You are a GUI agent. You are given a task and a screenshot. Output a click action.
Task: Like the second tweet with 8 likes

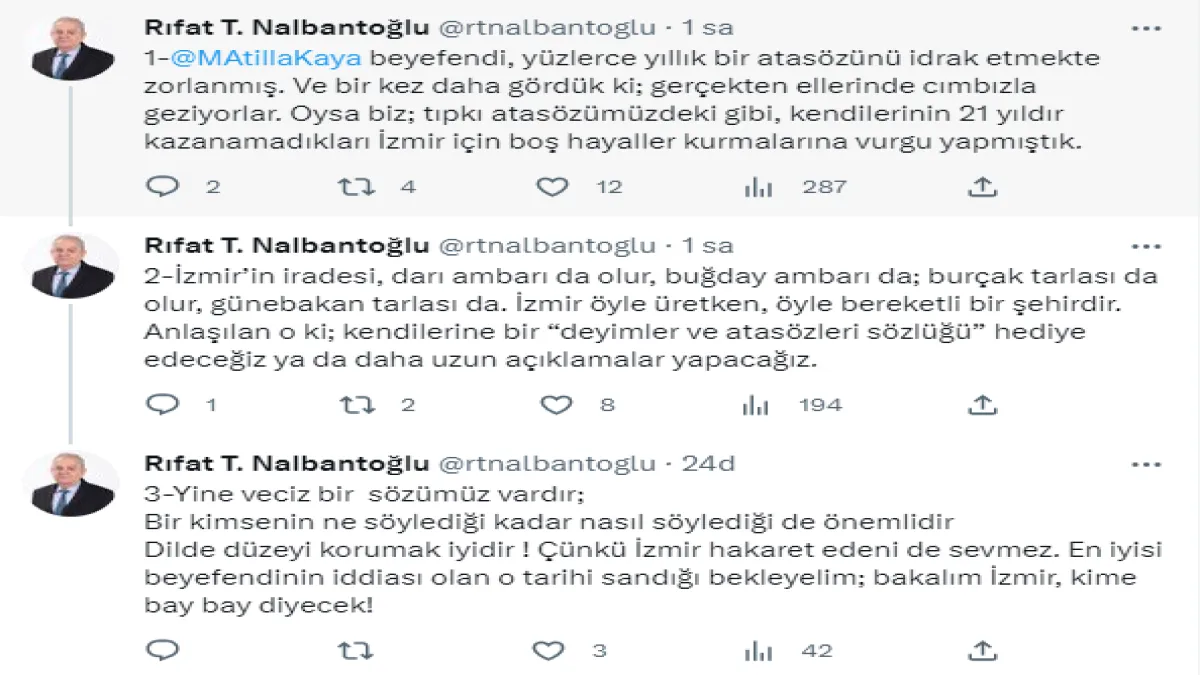[555, 404]
